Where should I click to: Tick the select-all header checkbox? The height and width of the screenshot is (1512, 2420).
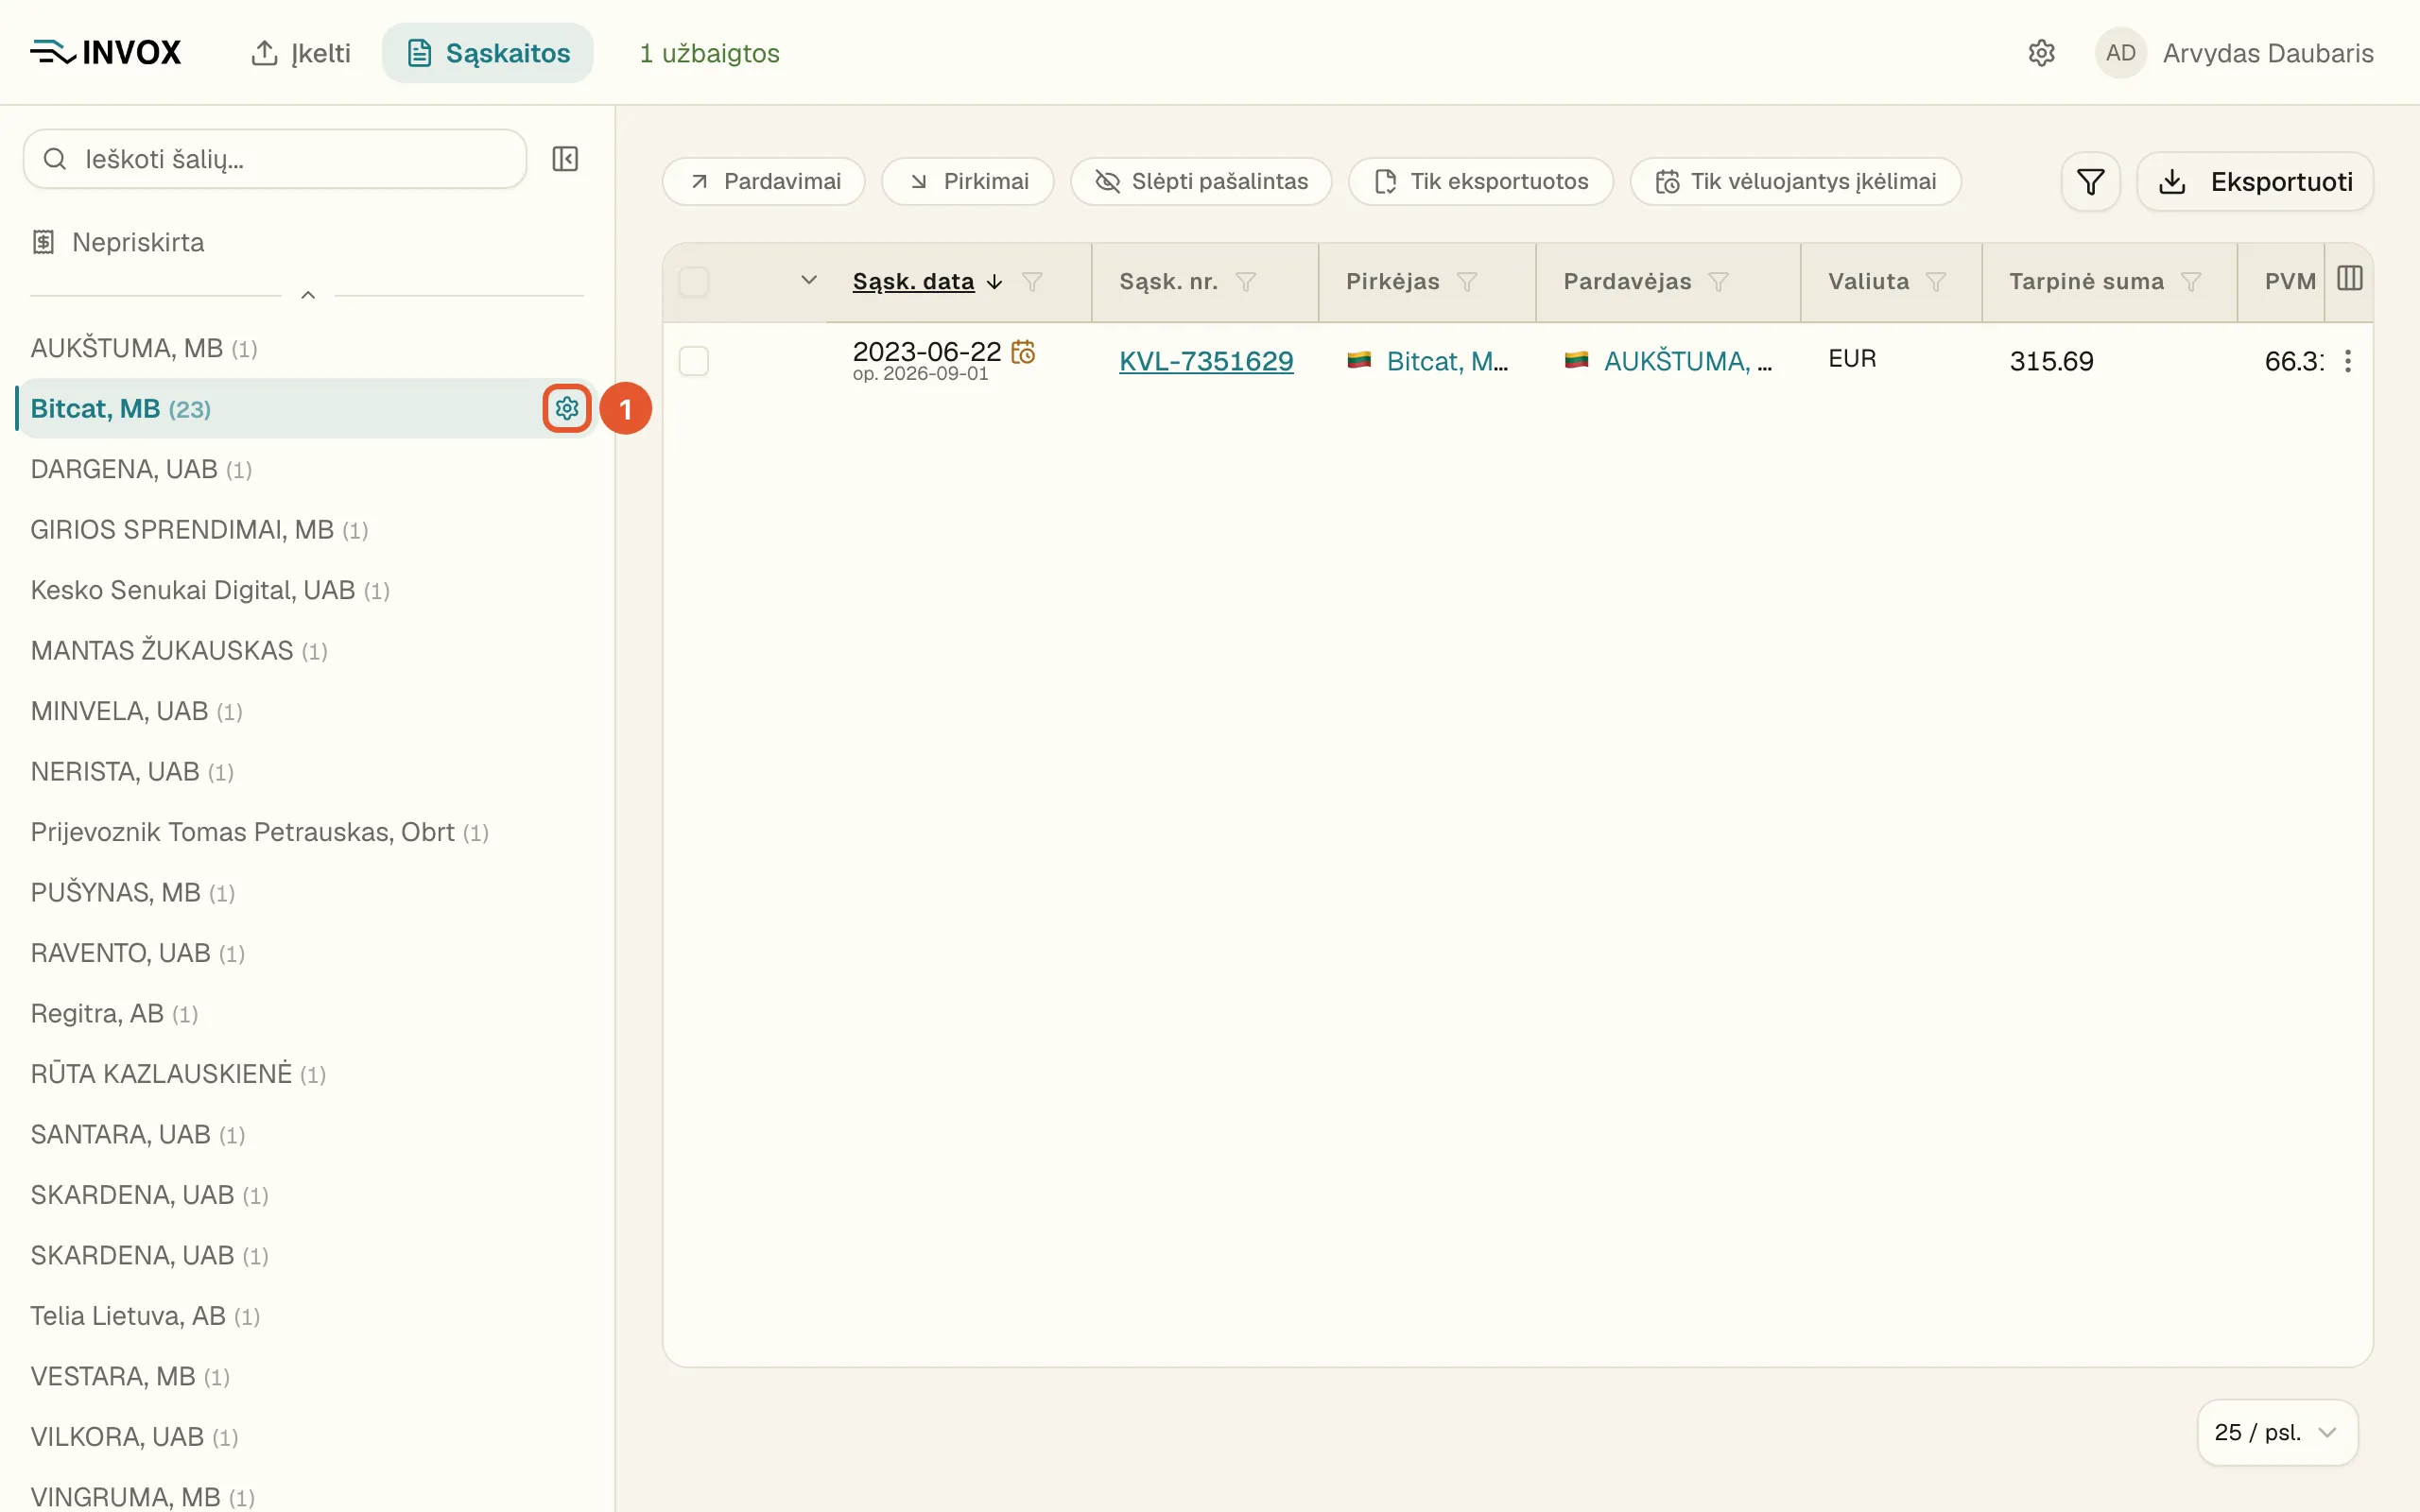coord(694,282)
